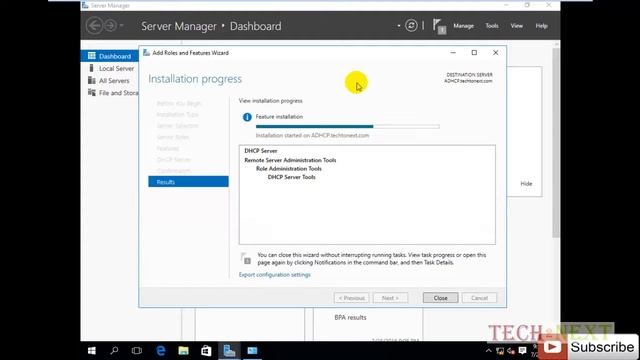640x360 pixels.
Task: Select Role Administration Tools entry
Action: coord(289,169)
